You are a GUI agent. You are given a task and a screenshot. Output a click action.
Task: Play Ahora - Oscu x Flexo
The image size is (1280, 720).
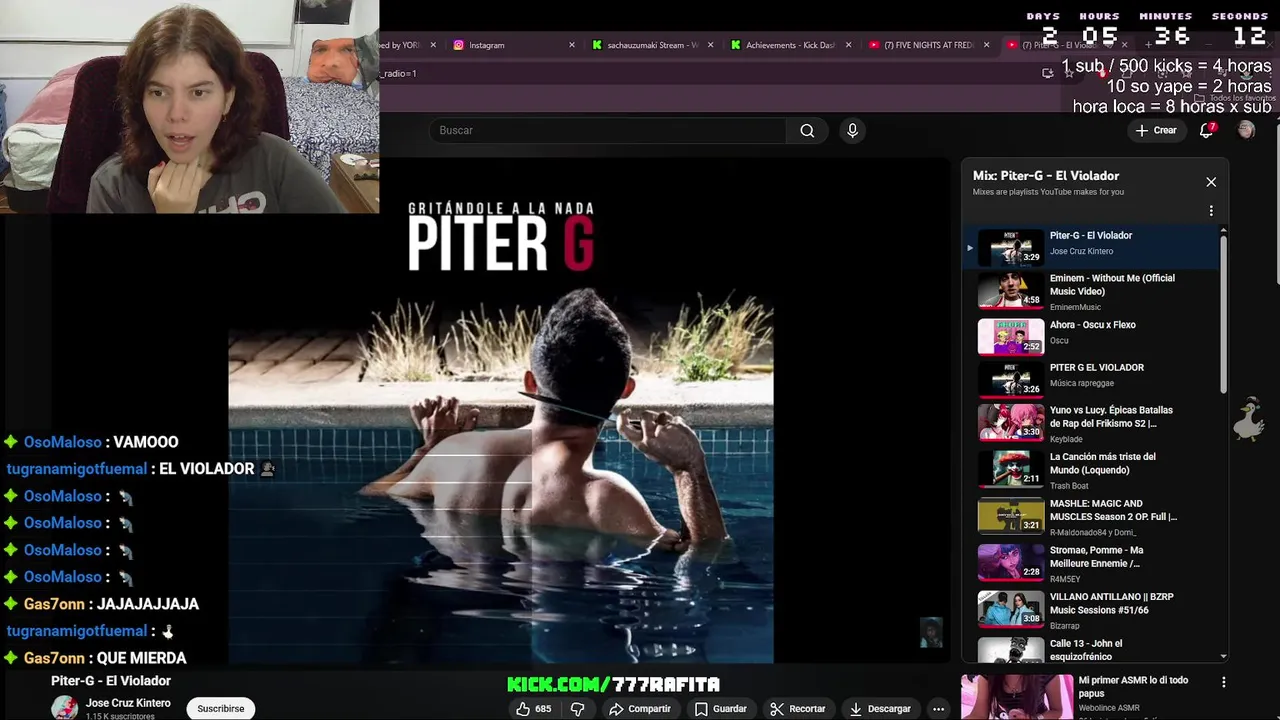(x=1092, y=336)
